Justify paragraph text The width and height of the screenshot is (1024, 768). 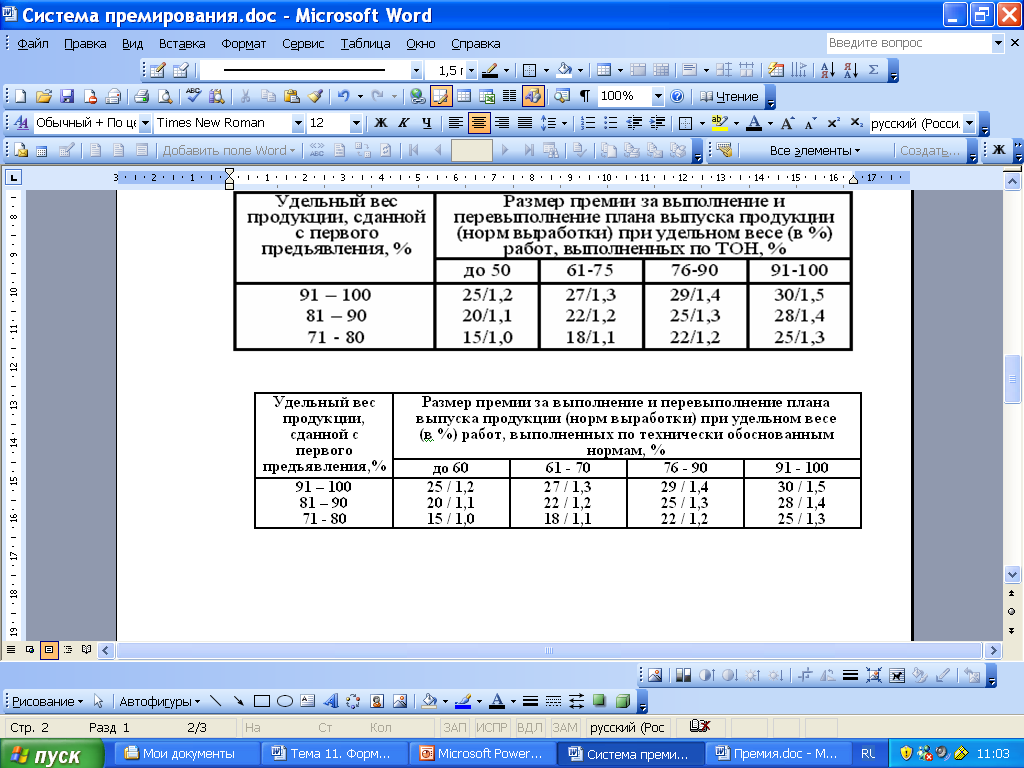524,123
